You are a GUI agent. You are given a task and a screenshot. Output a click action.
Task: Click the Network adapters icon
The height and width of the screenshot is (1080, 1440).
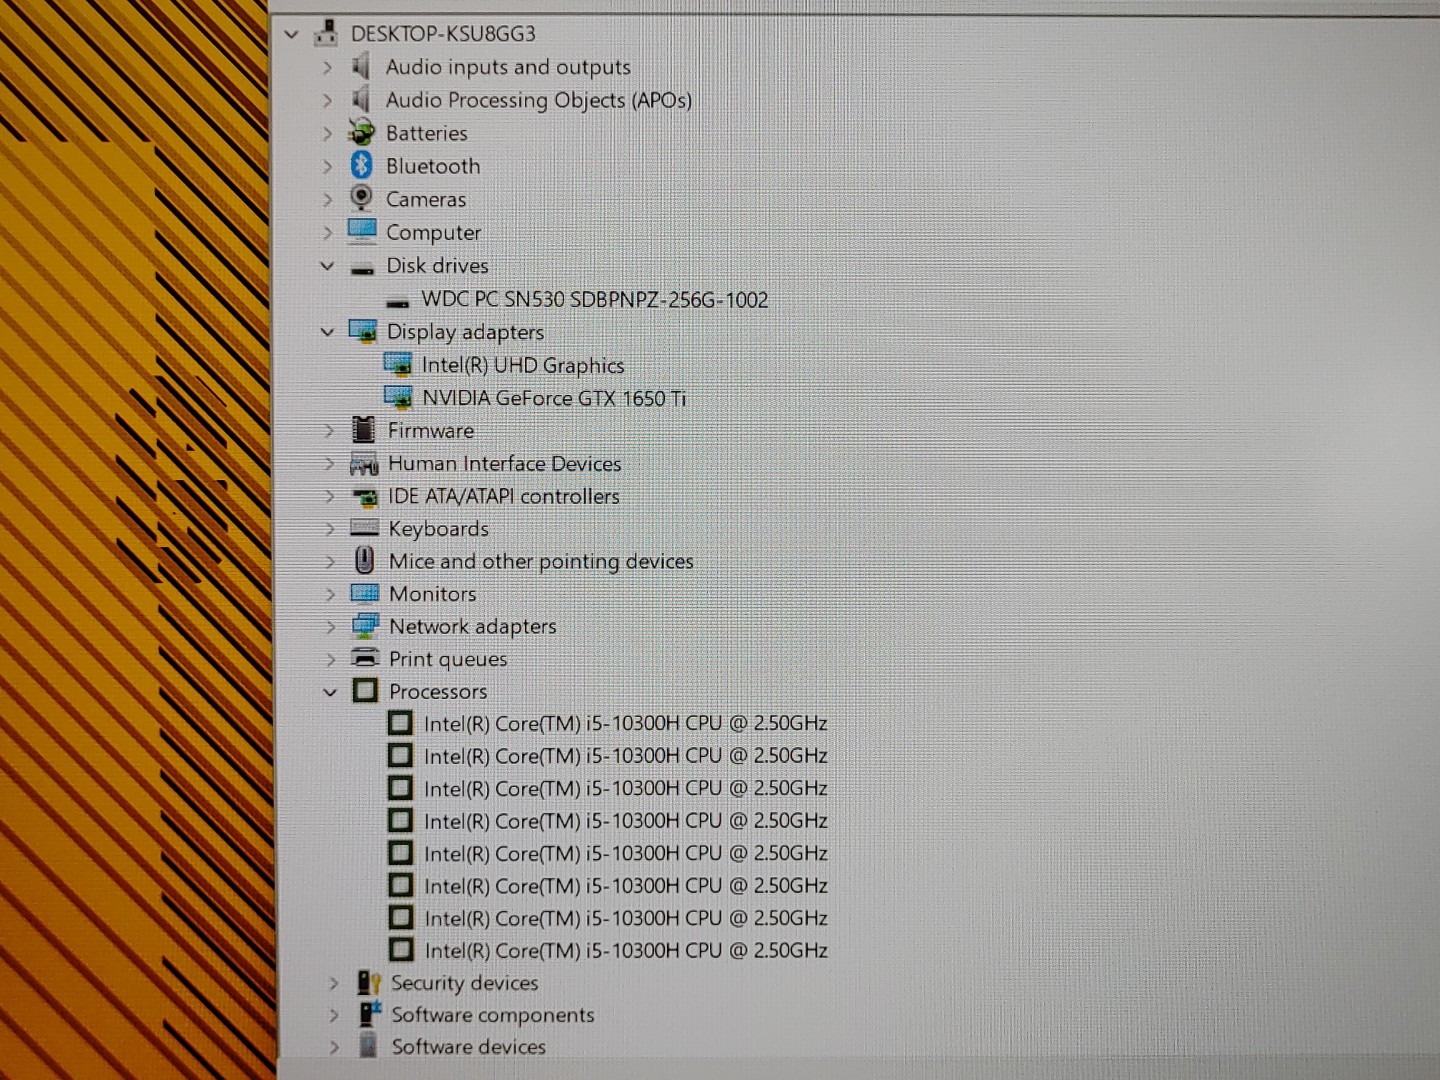(x=366, y=626)
